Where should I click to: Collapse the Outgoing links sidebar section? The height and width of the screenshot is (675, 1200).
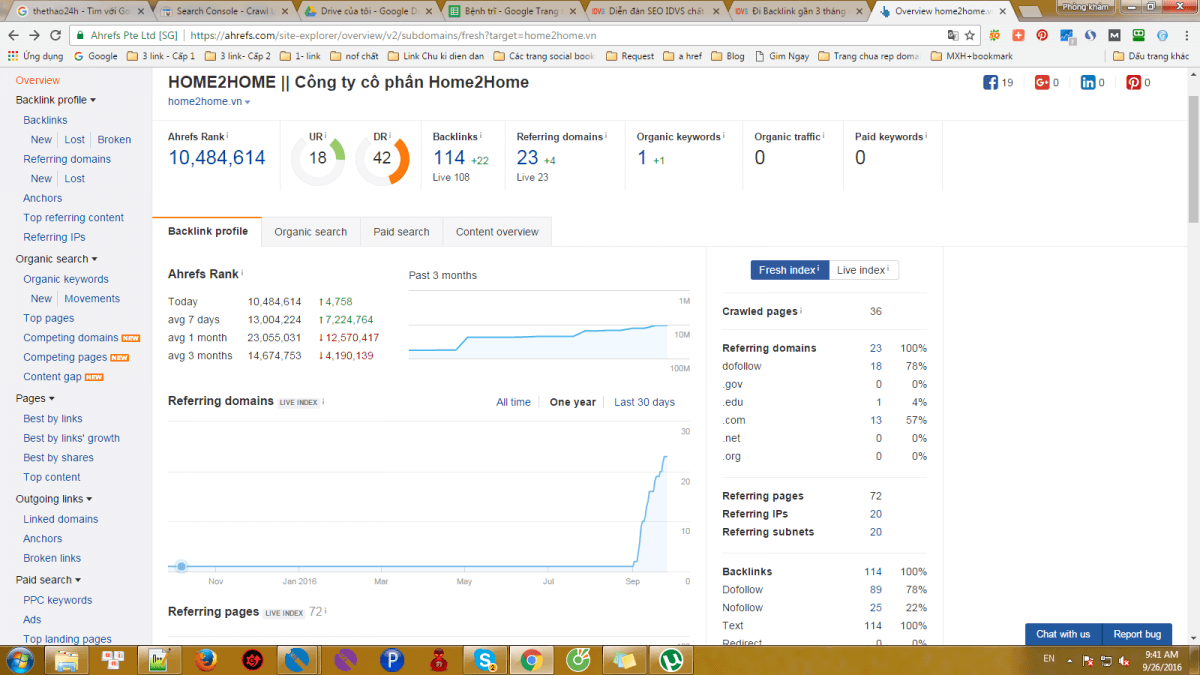(x=54, y=499)
